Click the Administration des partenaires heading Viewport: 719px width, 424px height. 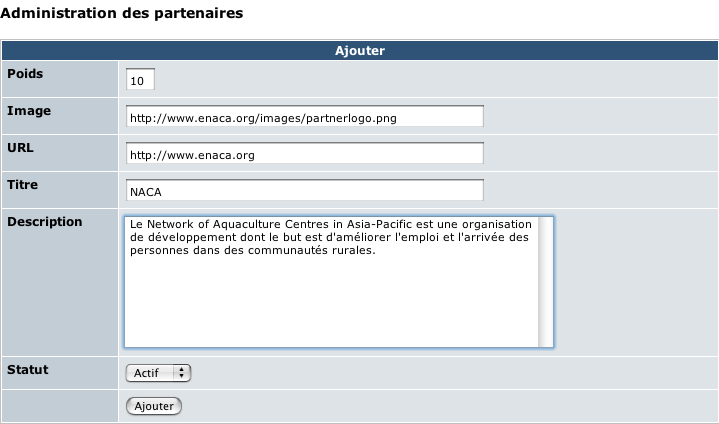[x=122, y=13]
